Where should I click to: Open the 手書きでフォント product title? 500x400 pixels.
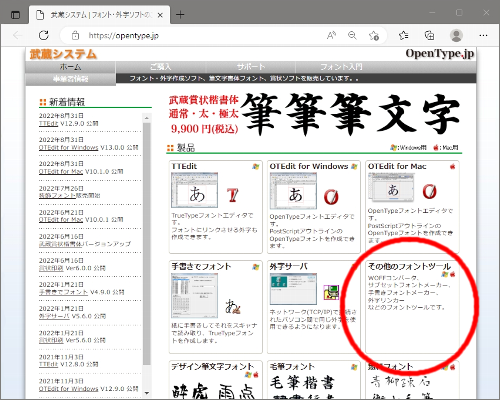201,266
